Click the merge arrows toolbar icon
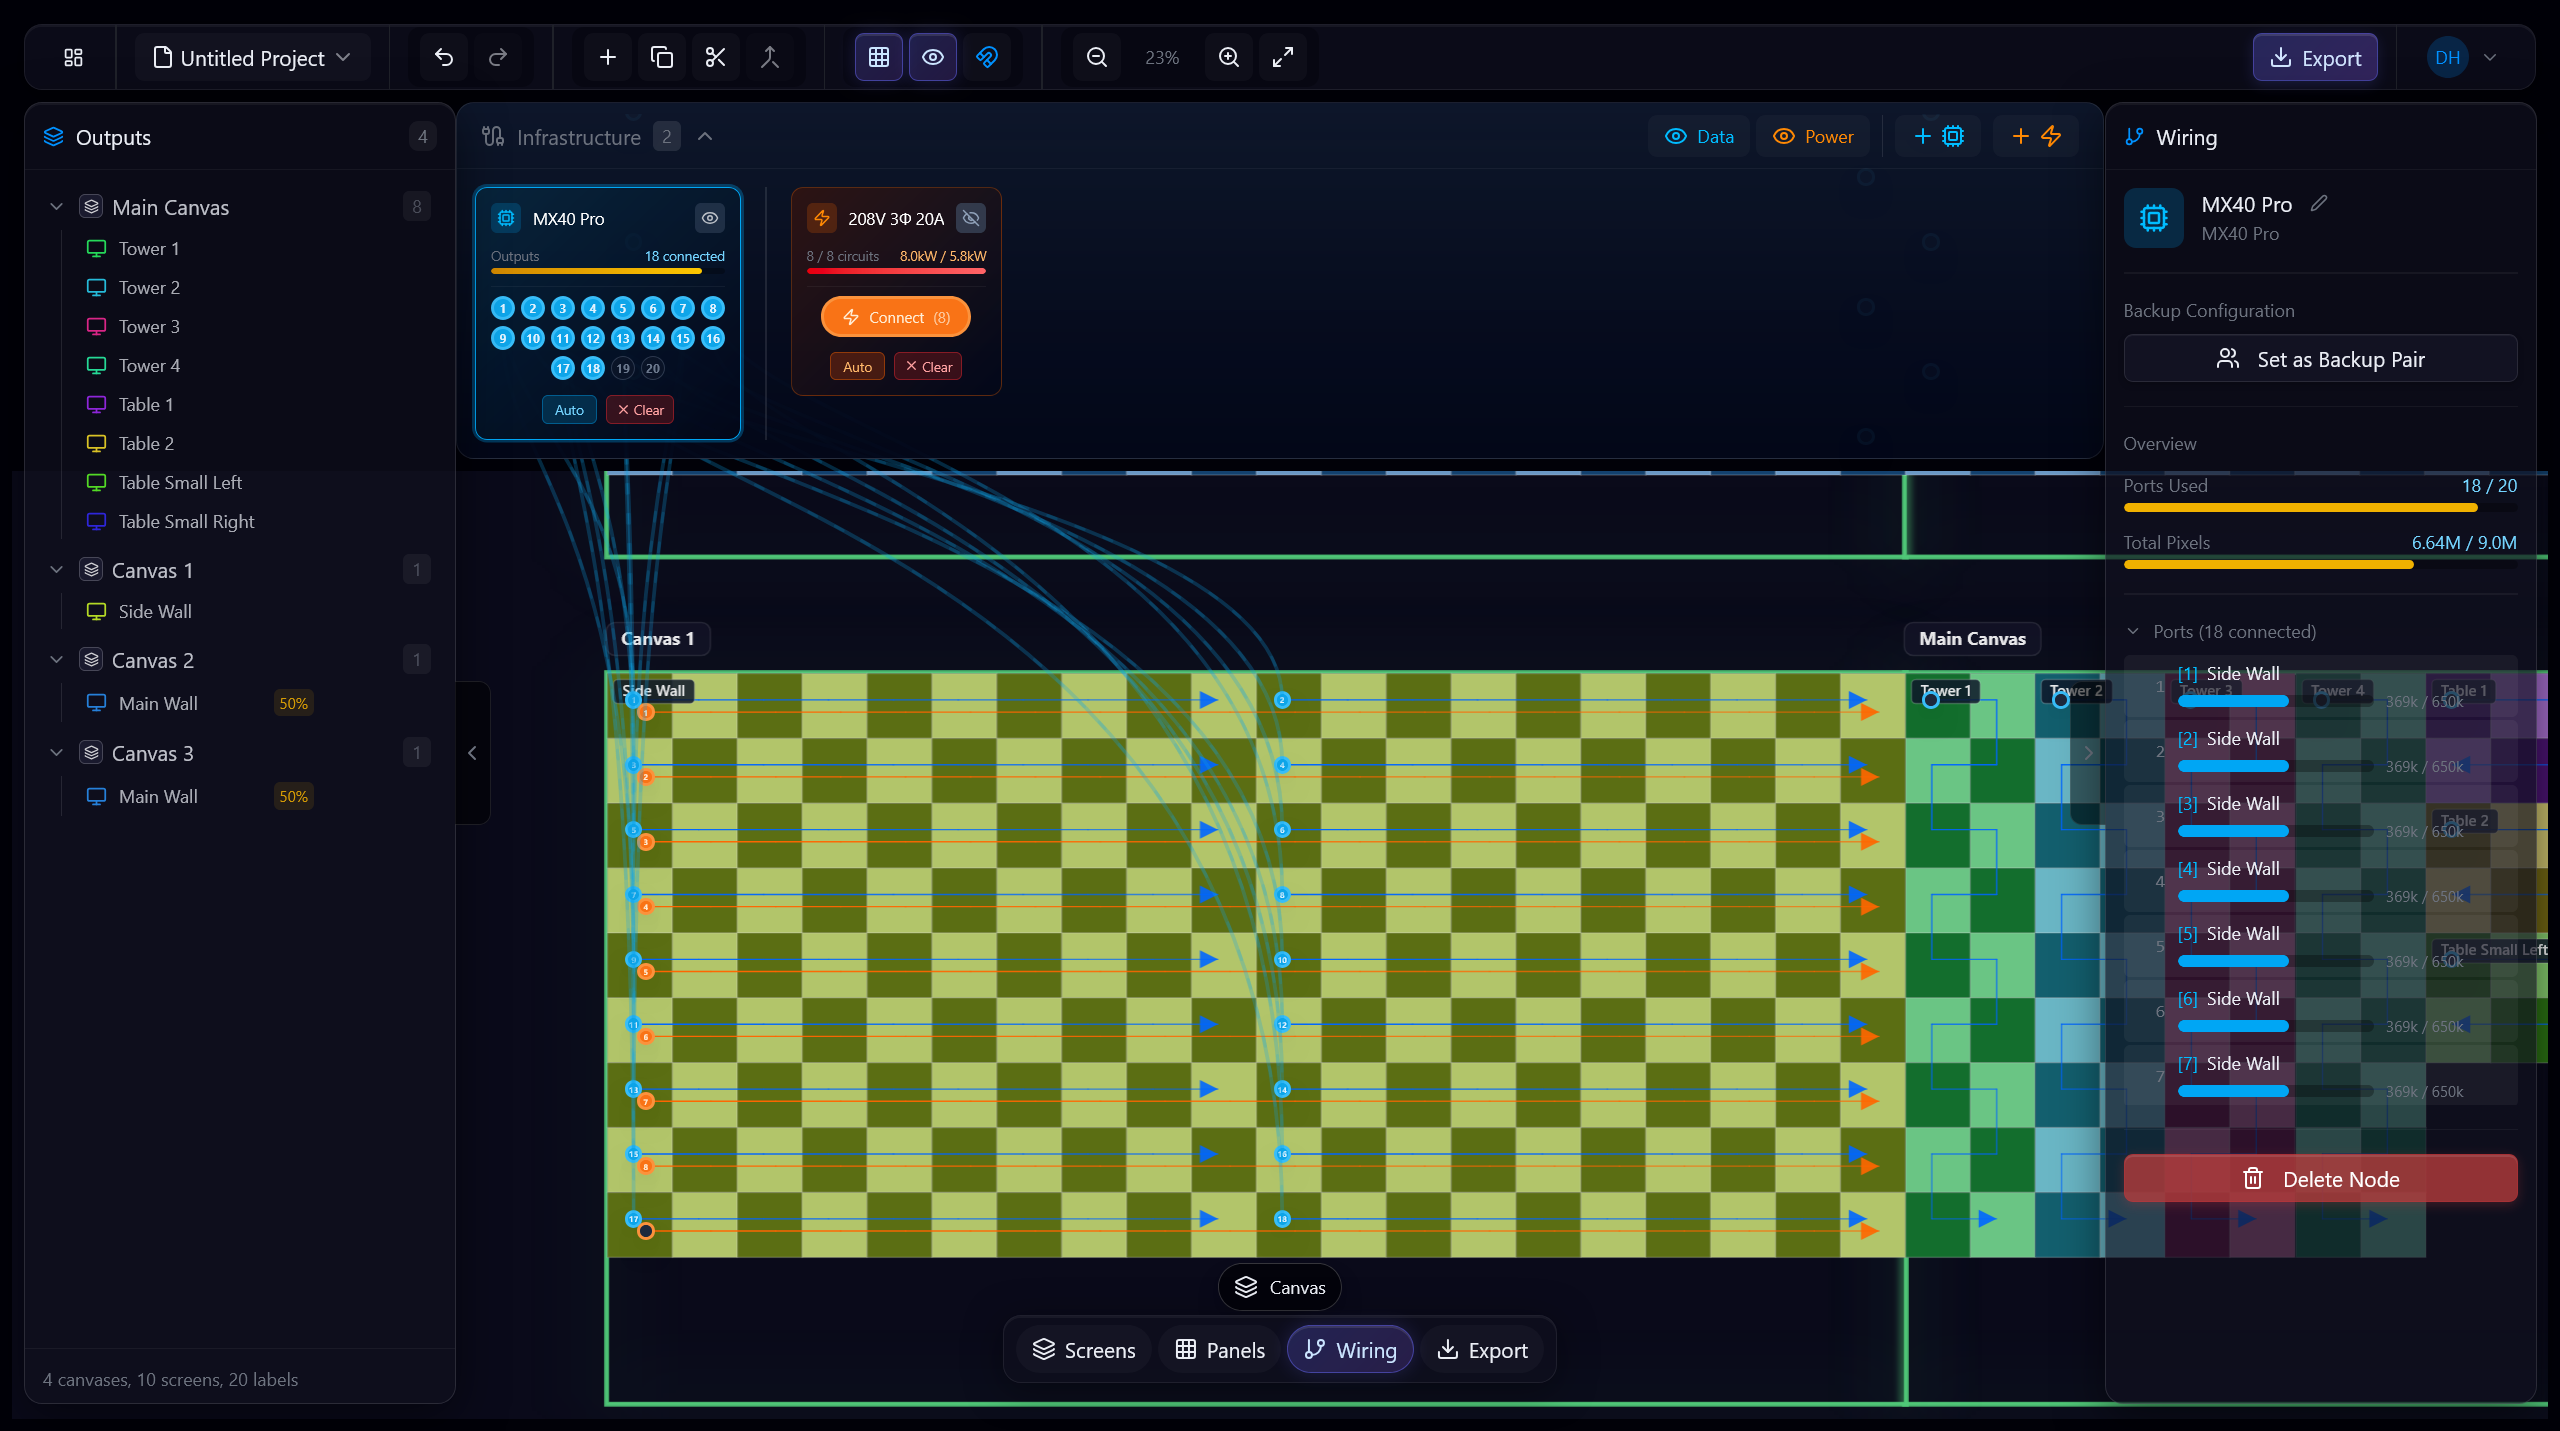Screen dimensions: 2560x1431 [770, 57]
